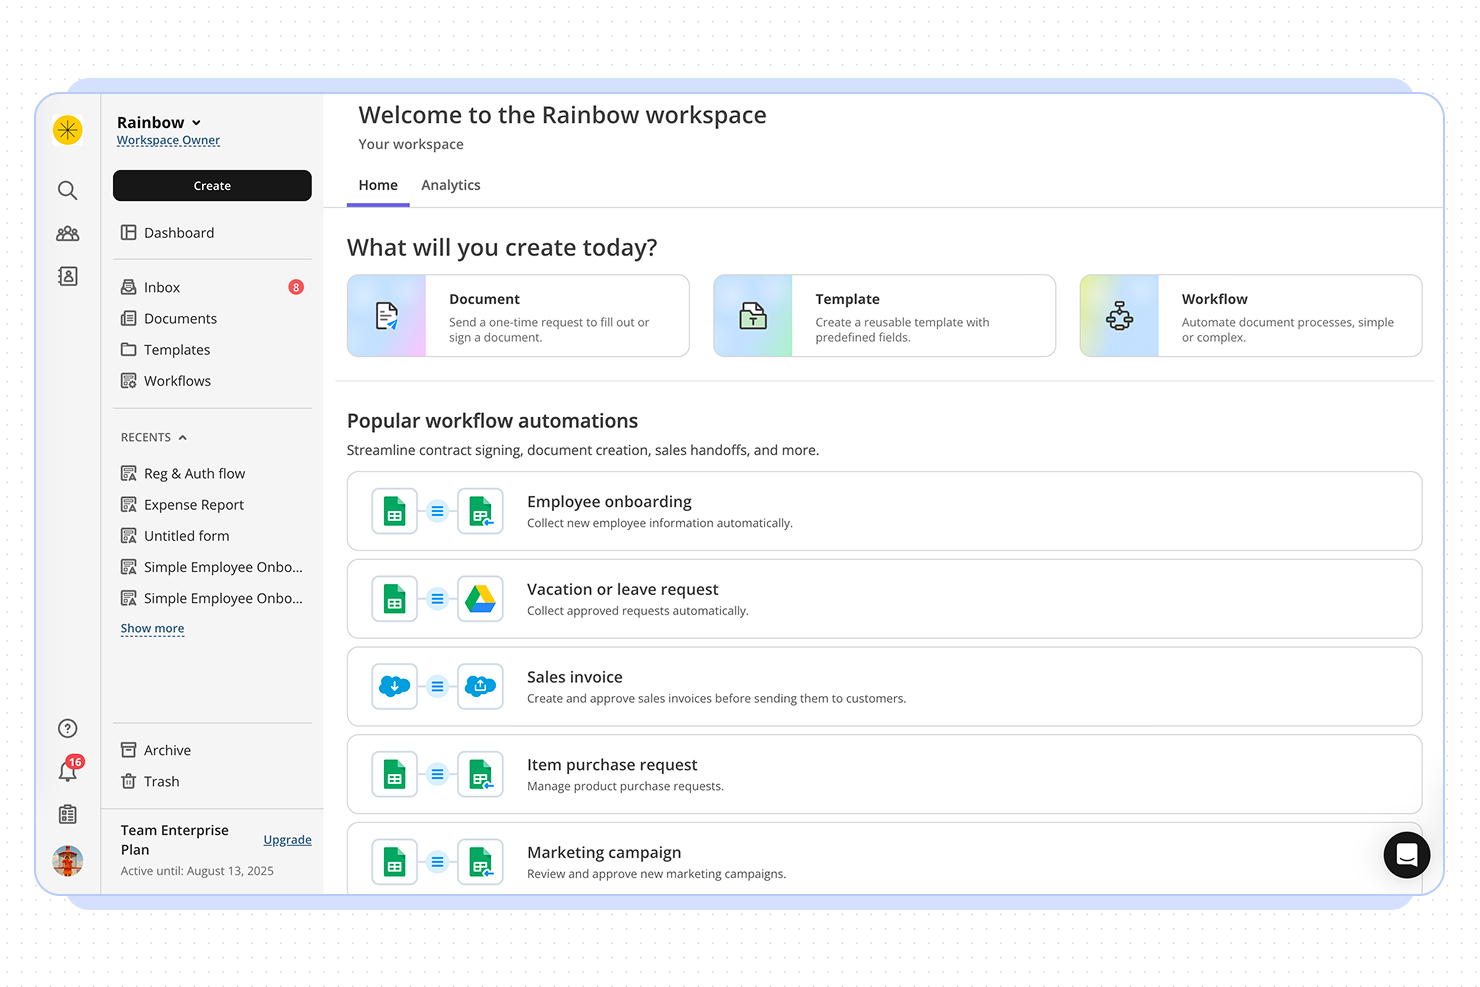Open help with the question mark icon
The image size is (1480, 987).
(67, 728)
